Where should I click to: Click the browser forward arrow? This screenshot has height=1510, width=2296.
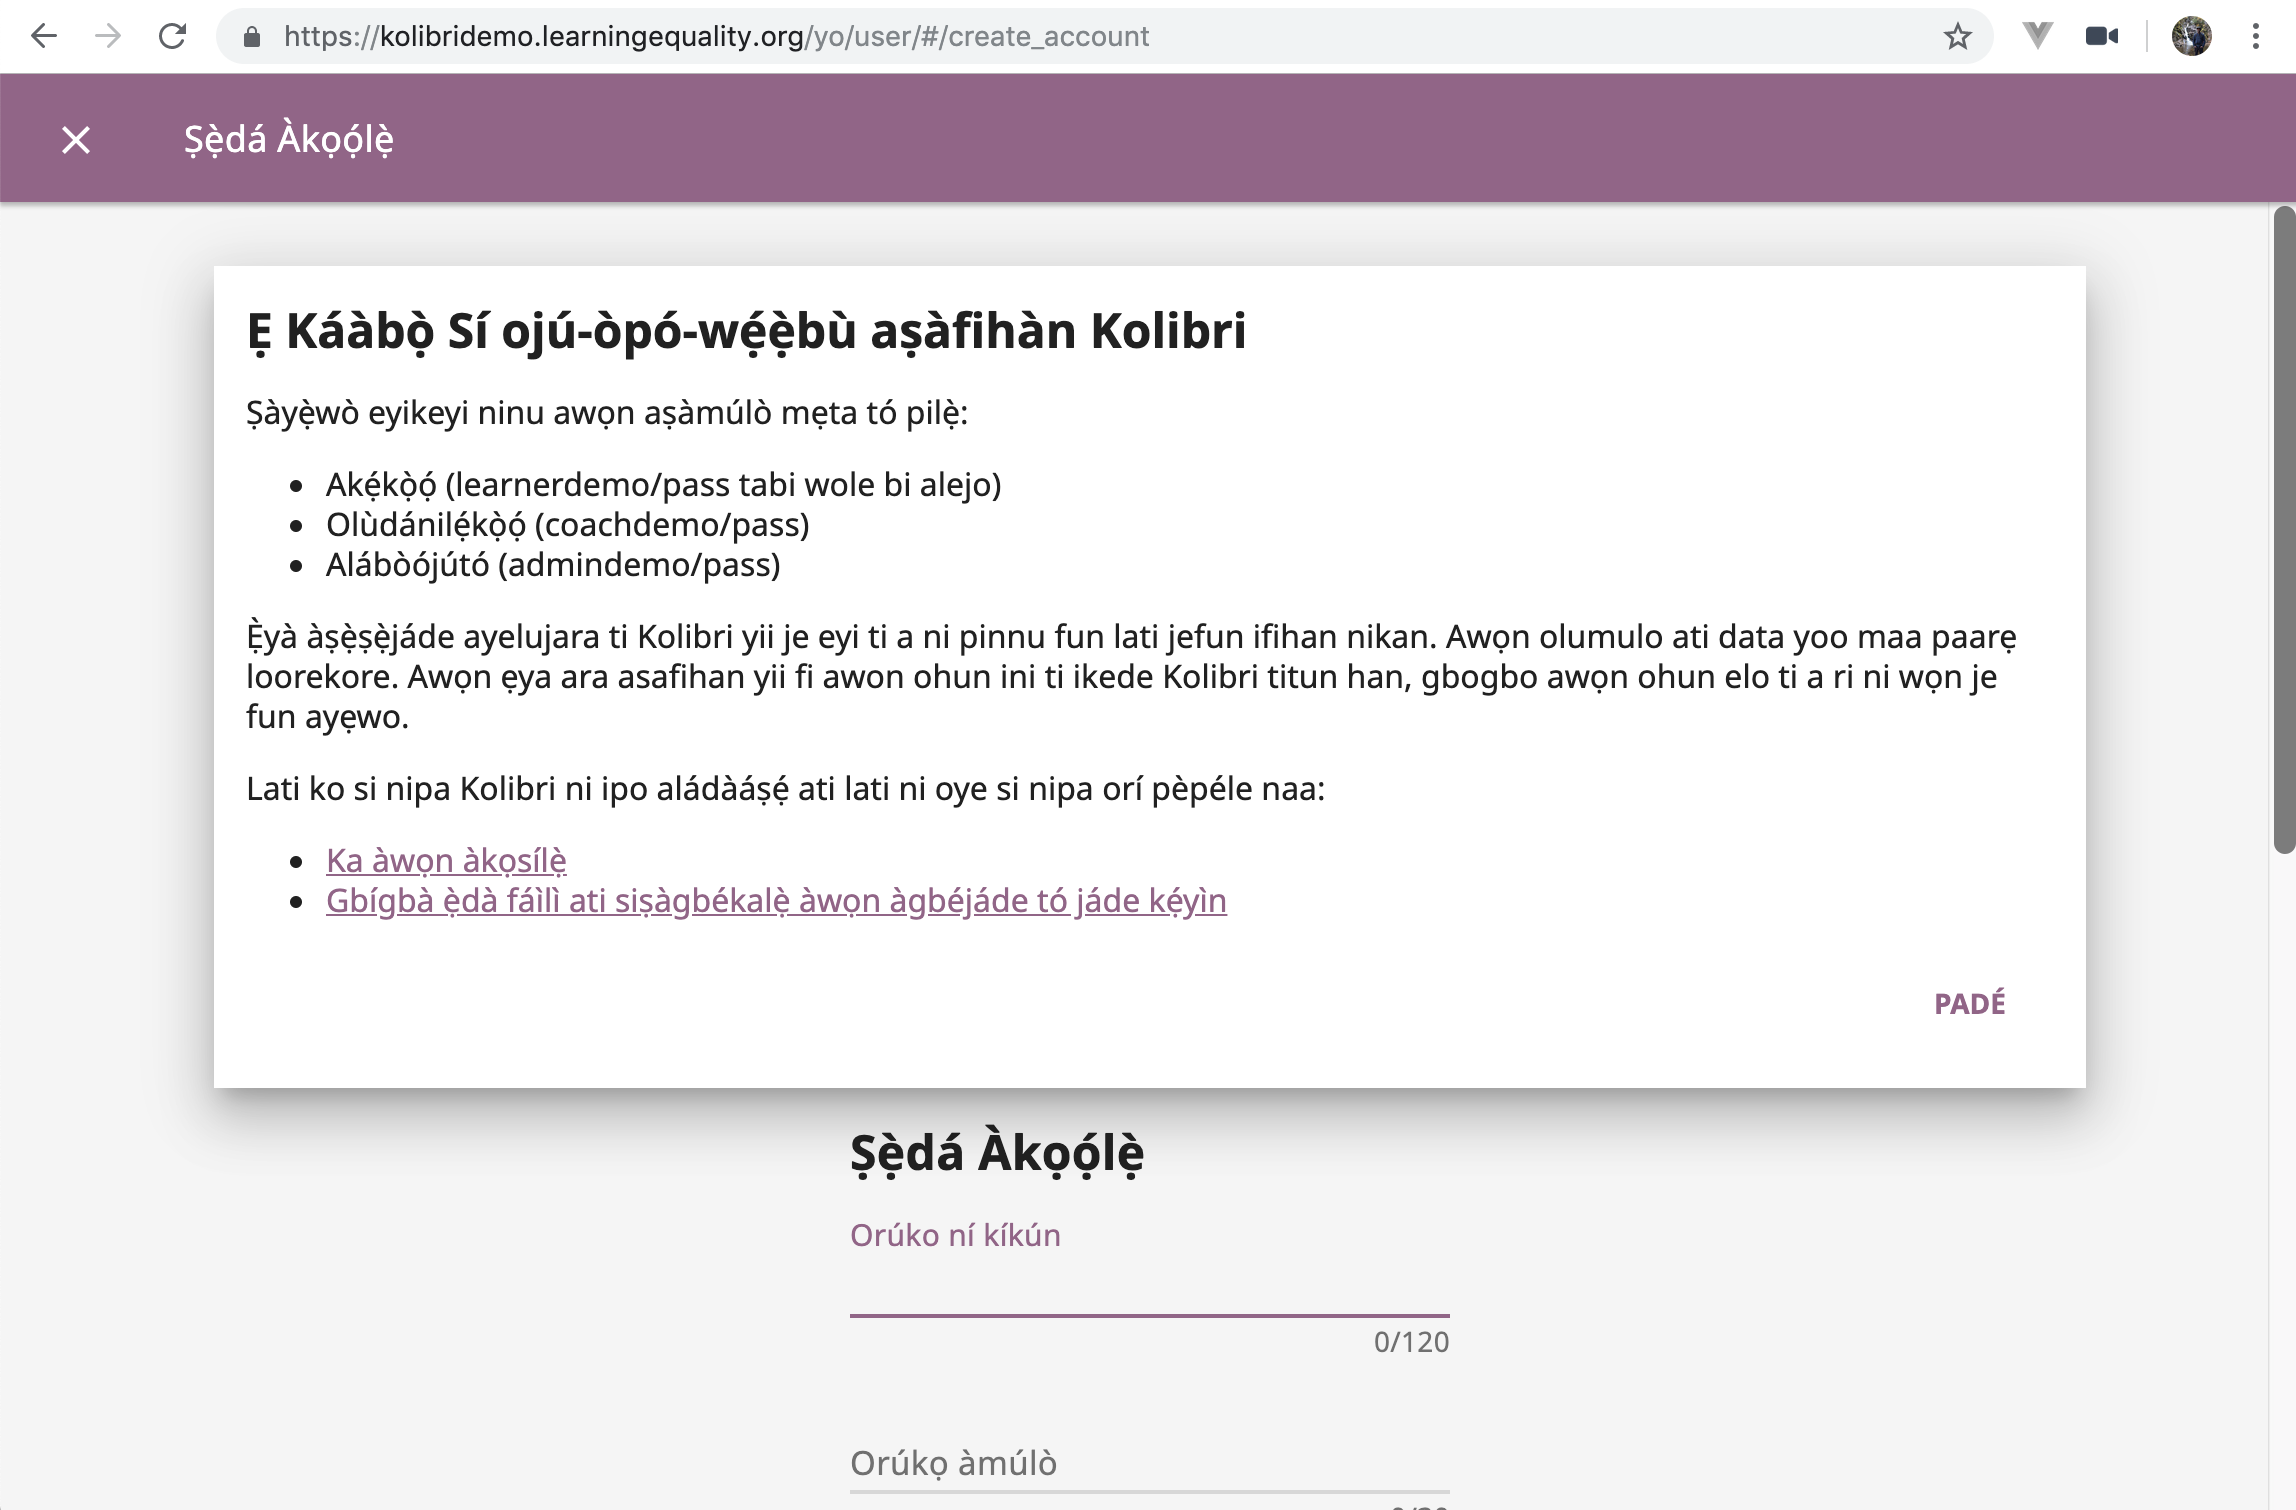(108, 37)
